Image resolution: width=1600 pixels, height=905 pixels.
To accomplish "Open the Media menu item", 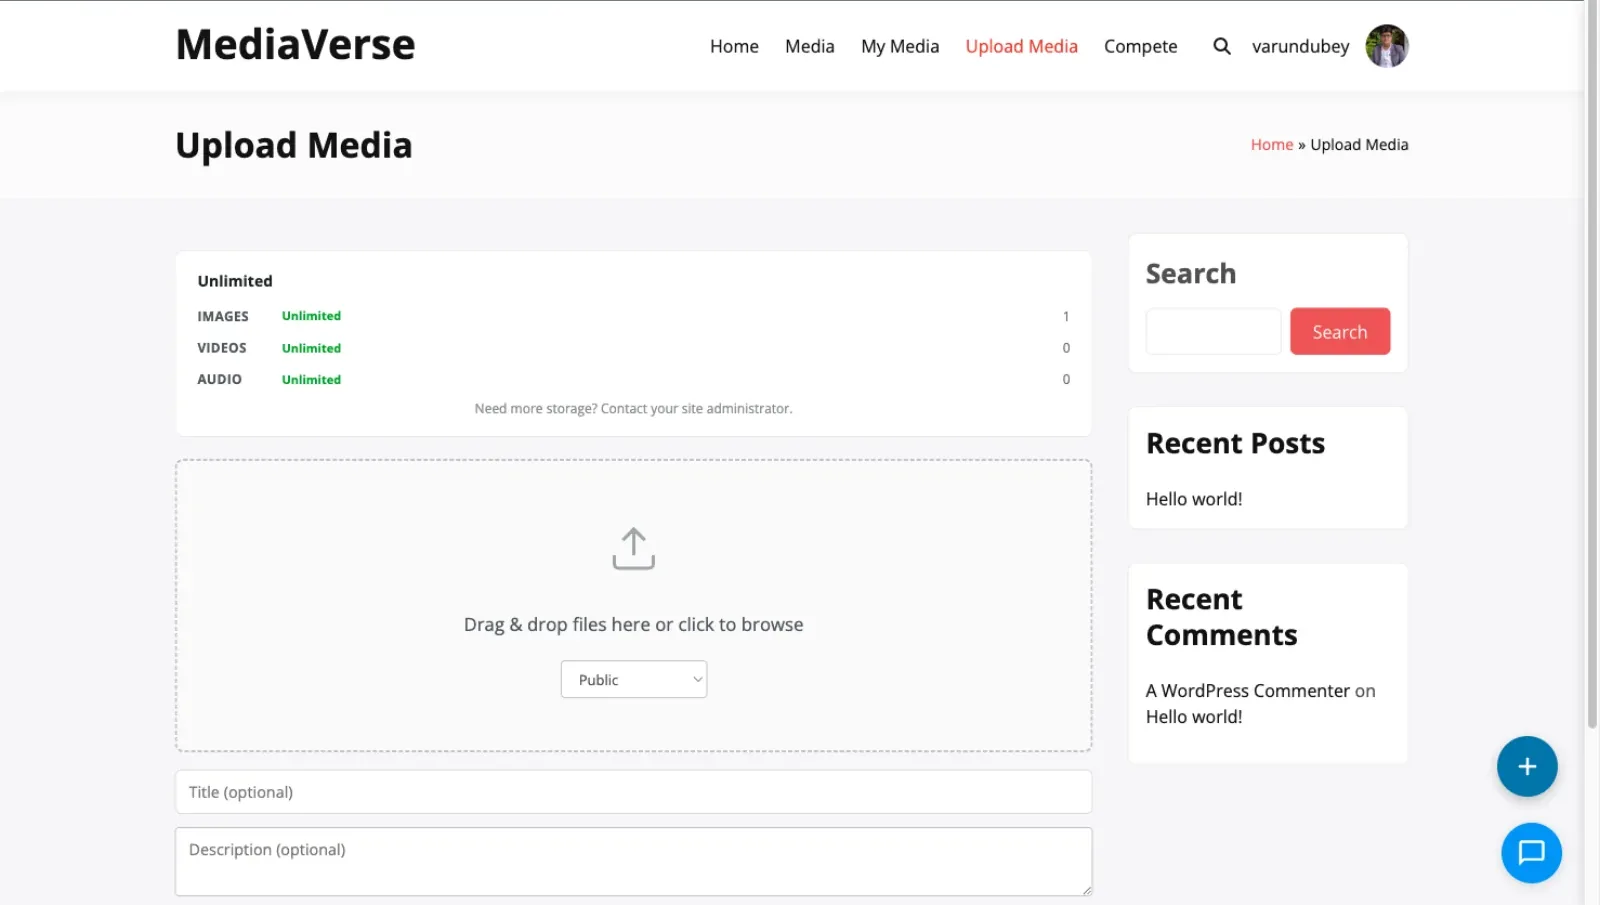I will pyautogui.click(x=810, y=46).
